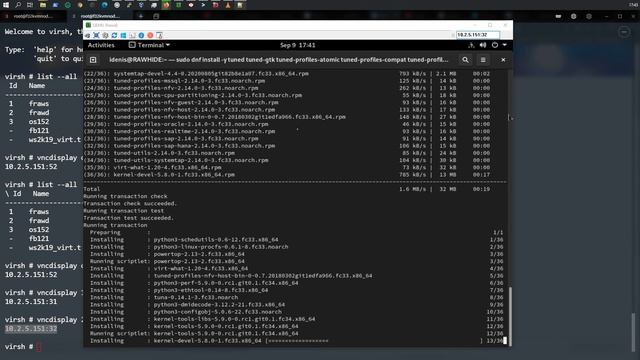The height and width of the screenshot is (360, 640).
Task: Switch to second root@ tab in host terminal
Action: pos(100,16)
